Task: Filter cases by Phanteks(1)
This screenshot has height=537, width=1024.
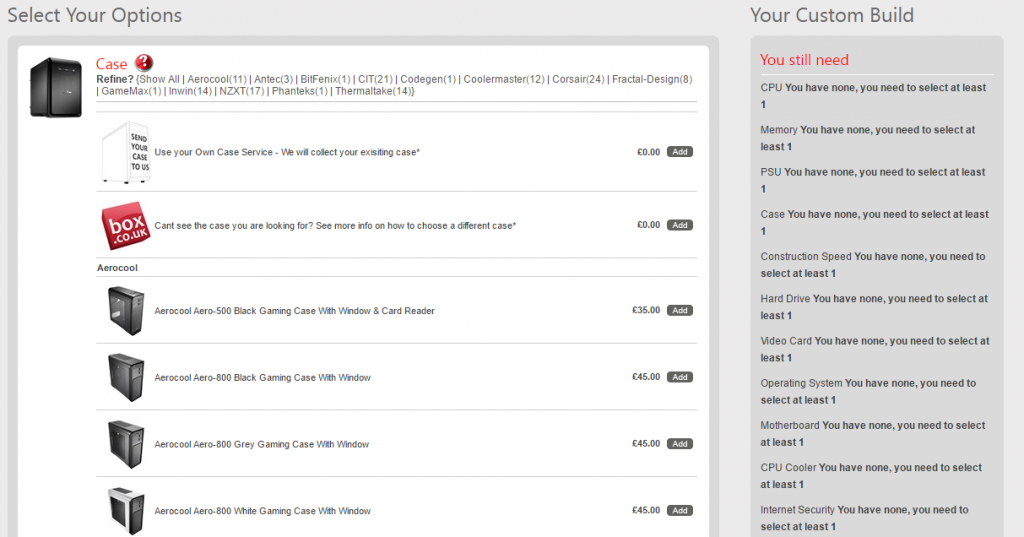Action: 300,91
